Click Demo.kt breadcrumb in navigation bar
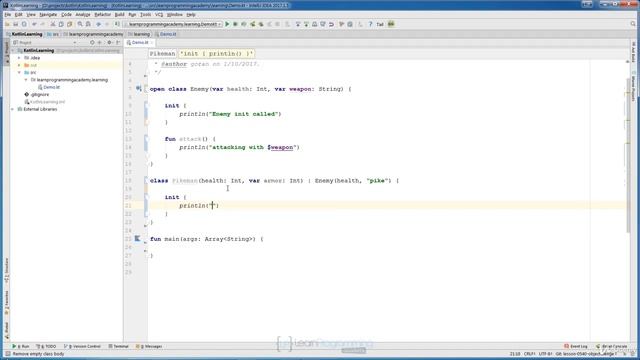 pos(166,34)
